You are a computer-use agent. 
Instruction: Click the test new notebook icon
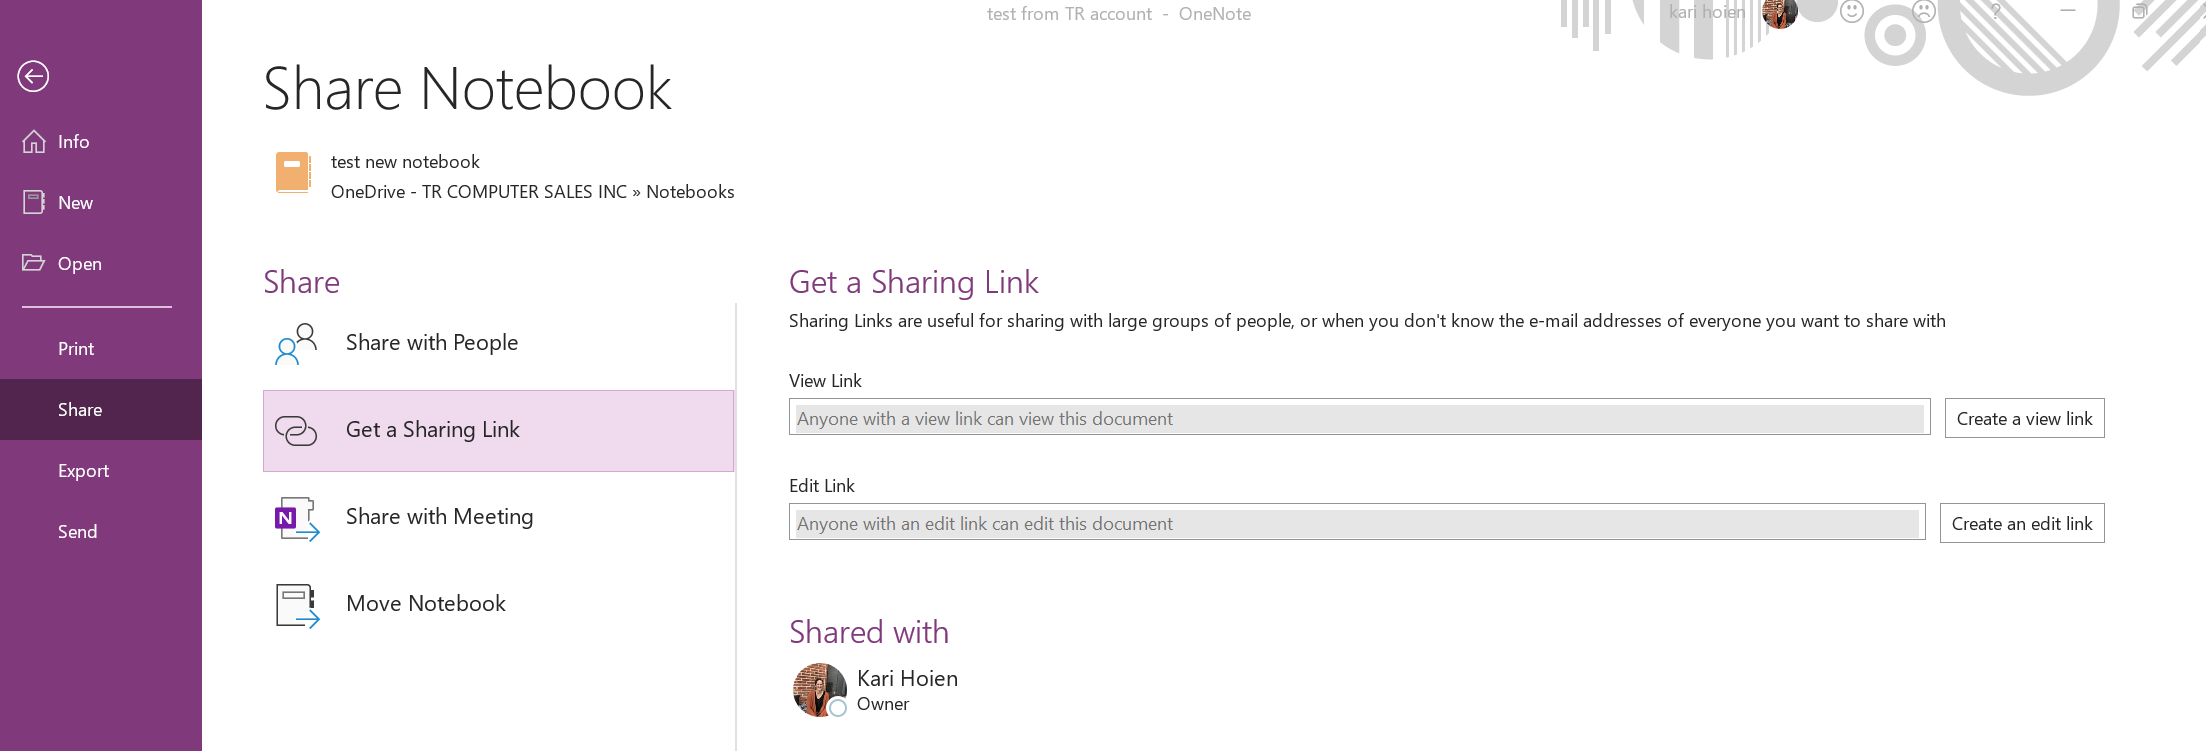tap(293, 173)
